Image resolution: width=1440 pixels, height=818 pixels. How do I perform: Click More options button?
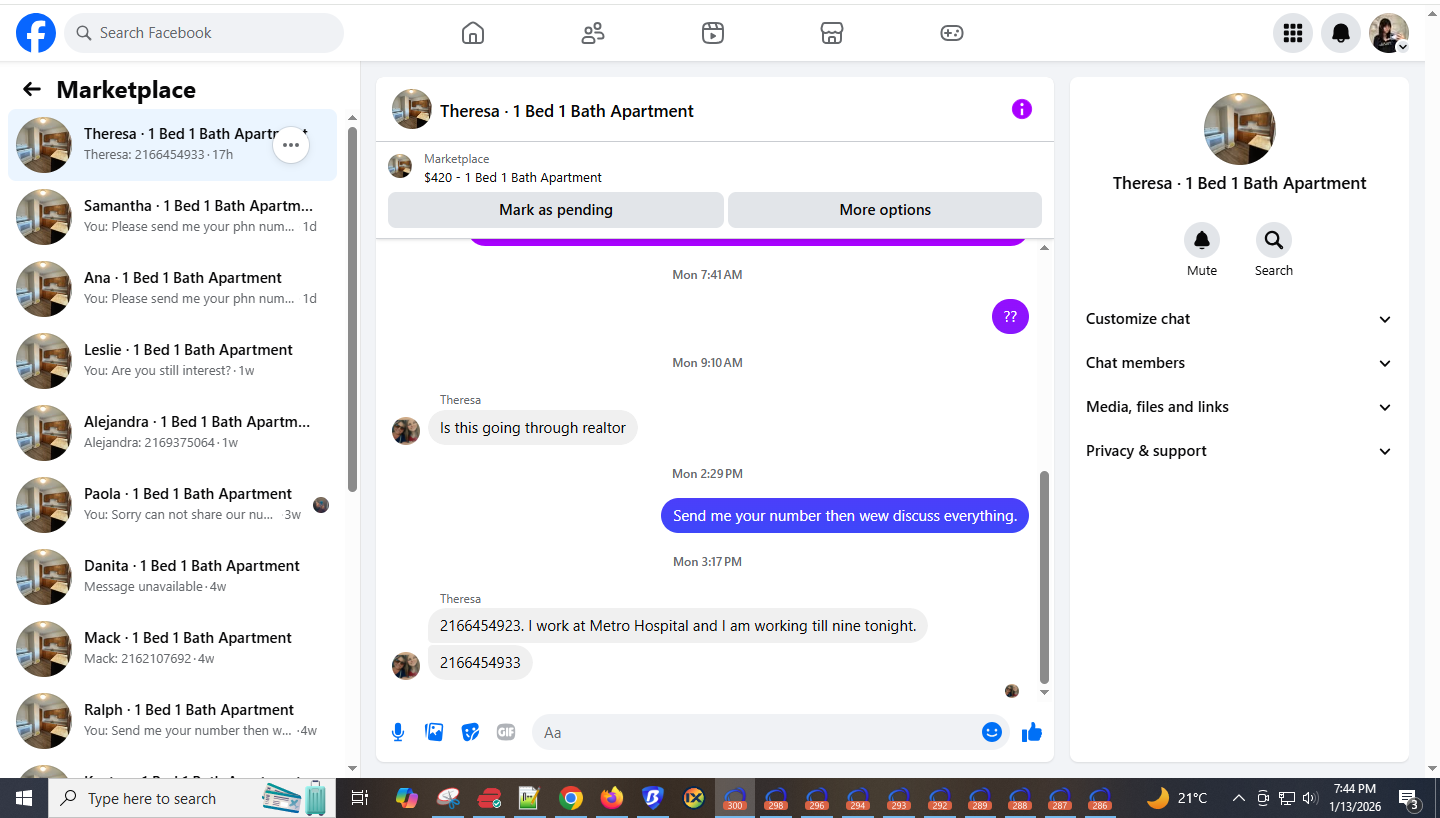885,210
